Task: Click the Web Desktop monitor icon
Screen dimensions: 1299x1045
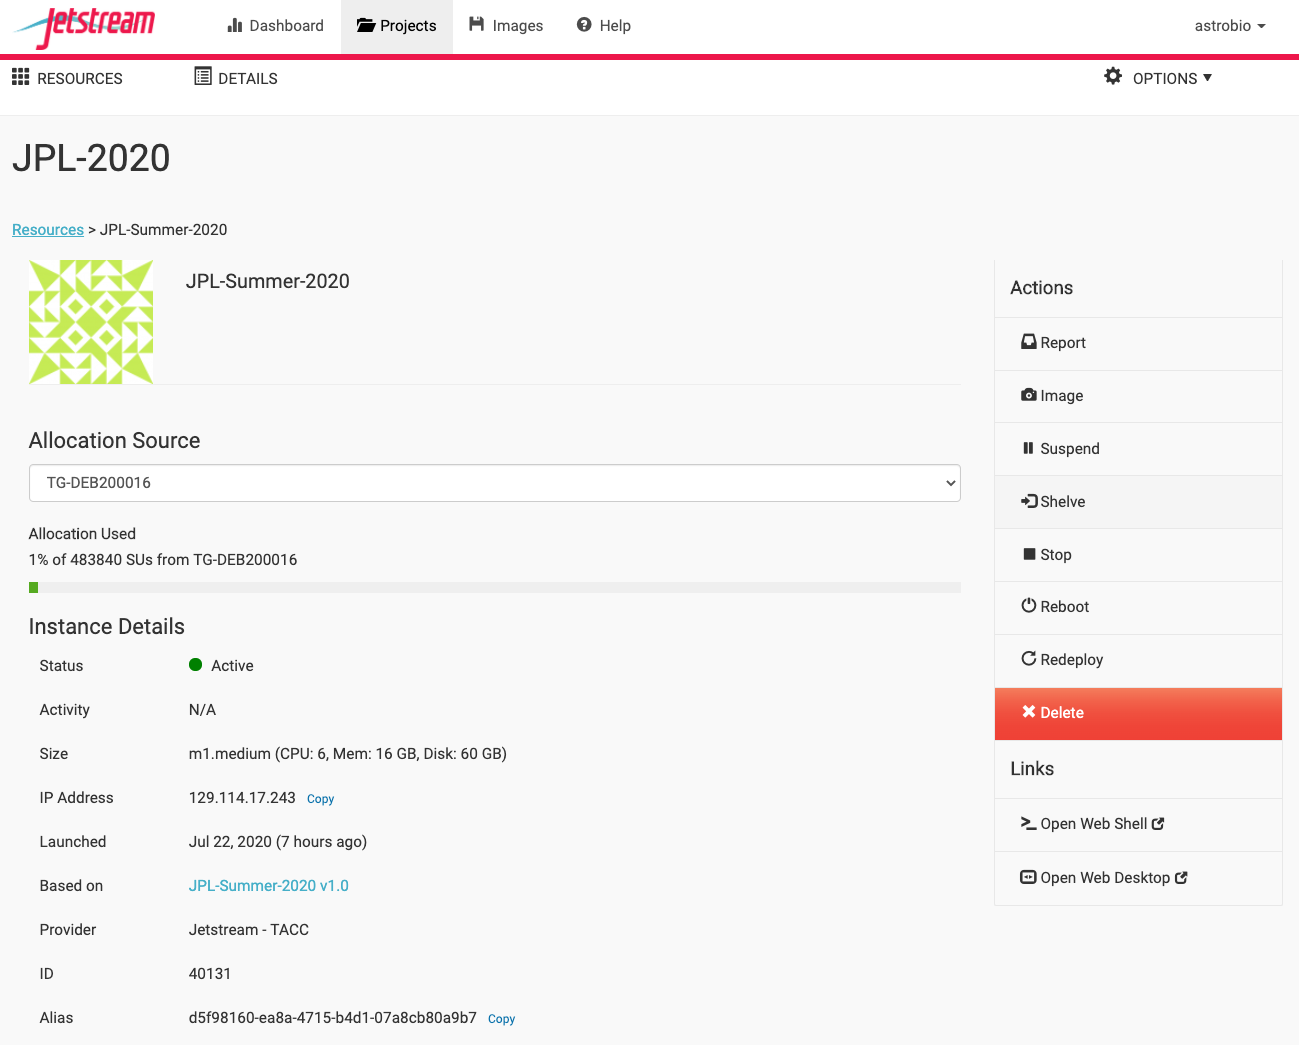Action: coord(1028,877)
